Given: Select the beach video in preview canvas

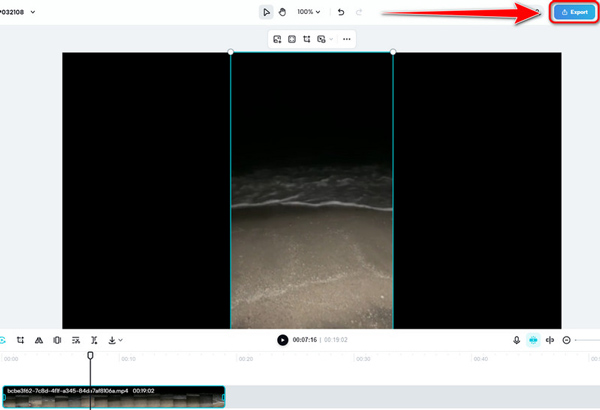Looking at the screenshot, I should pos(312,190).
